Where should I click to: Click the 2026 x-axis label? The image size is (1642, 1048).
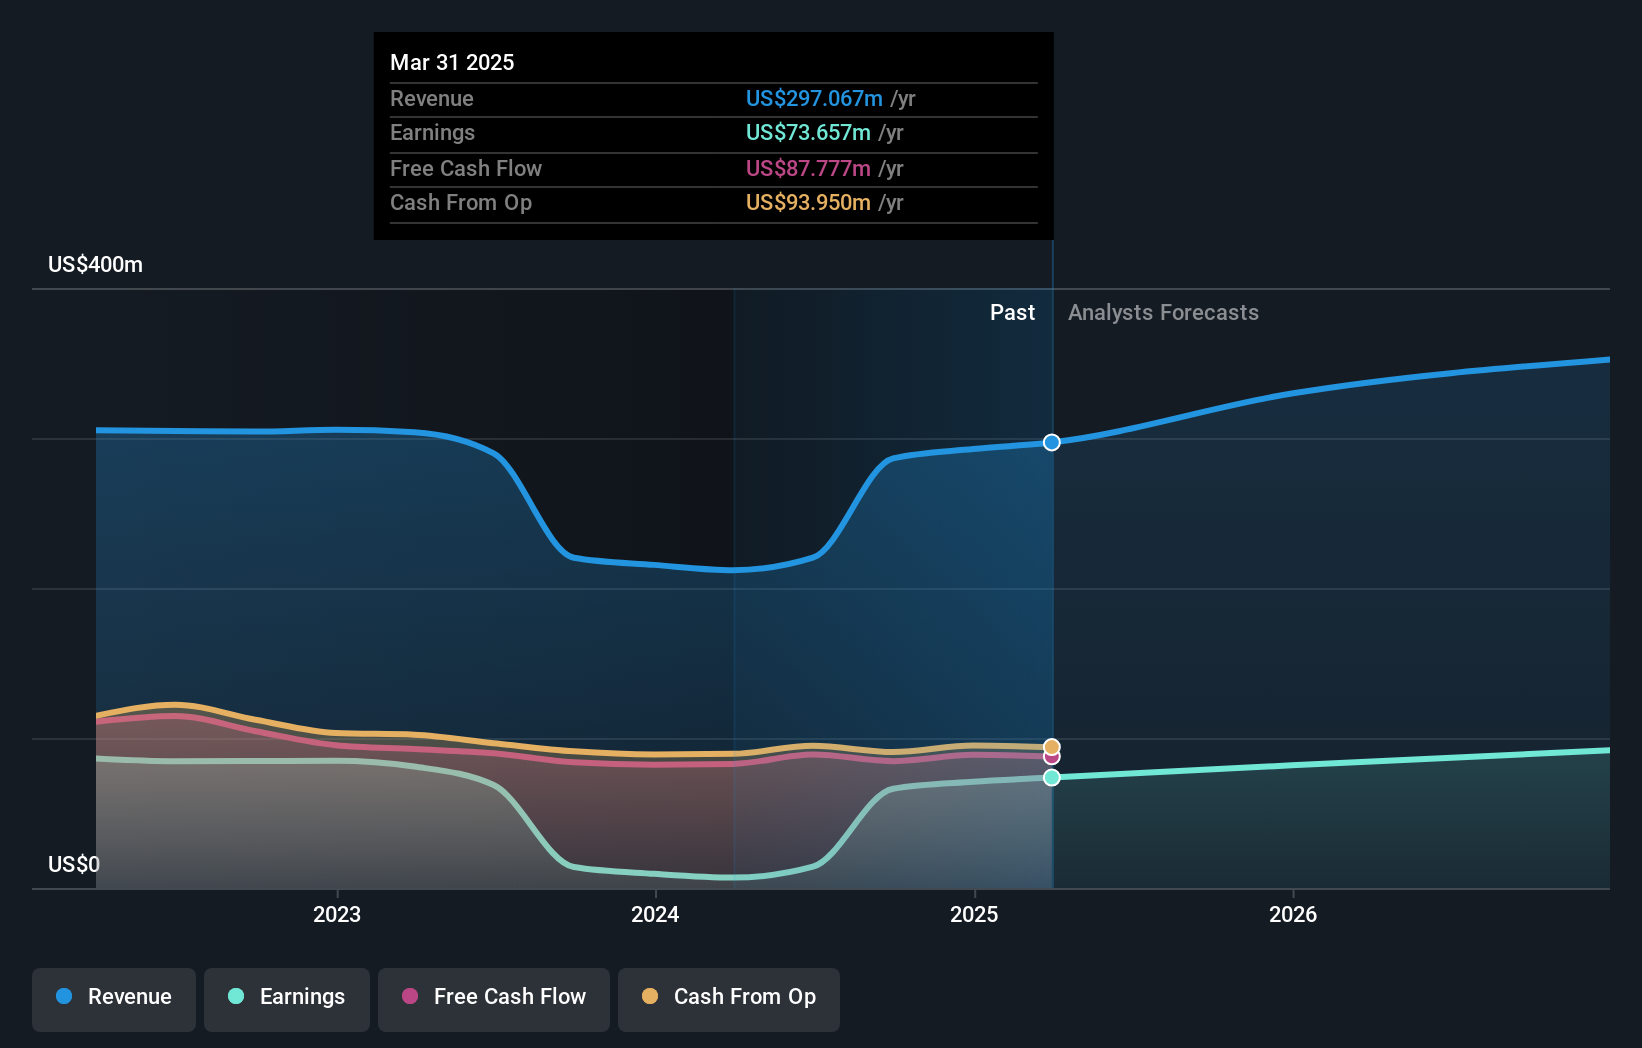[x=1293, y=914]
